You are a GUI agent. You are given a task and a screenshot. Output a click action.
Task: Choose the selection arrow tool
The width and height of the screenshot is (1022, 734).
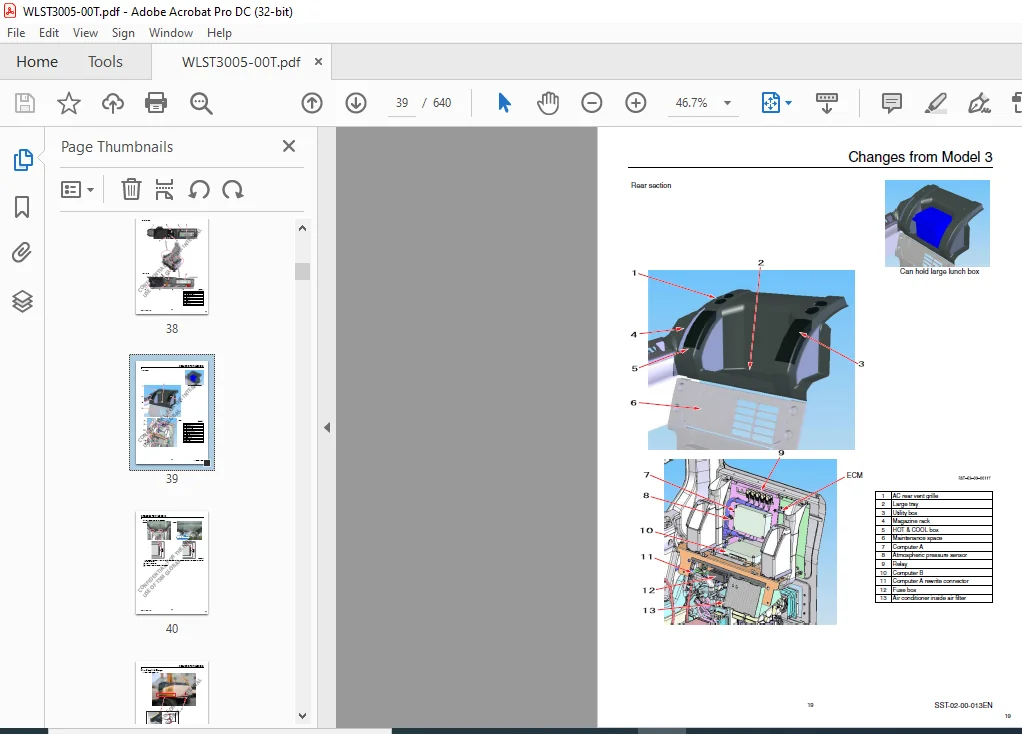tap(504, 103)
